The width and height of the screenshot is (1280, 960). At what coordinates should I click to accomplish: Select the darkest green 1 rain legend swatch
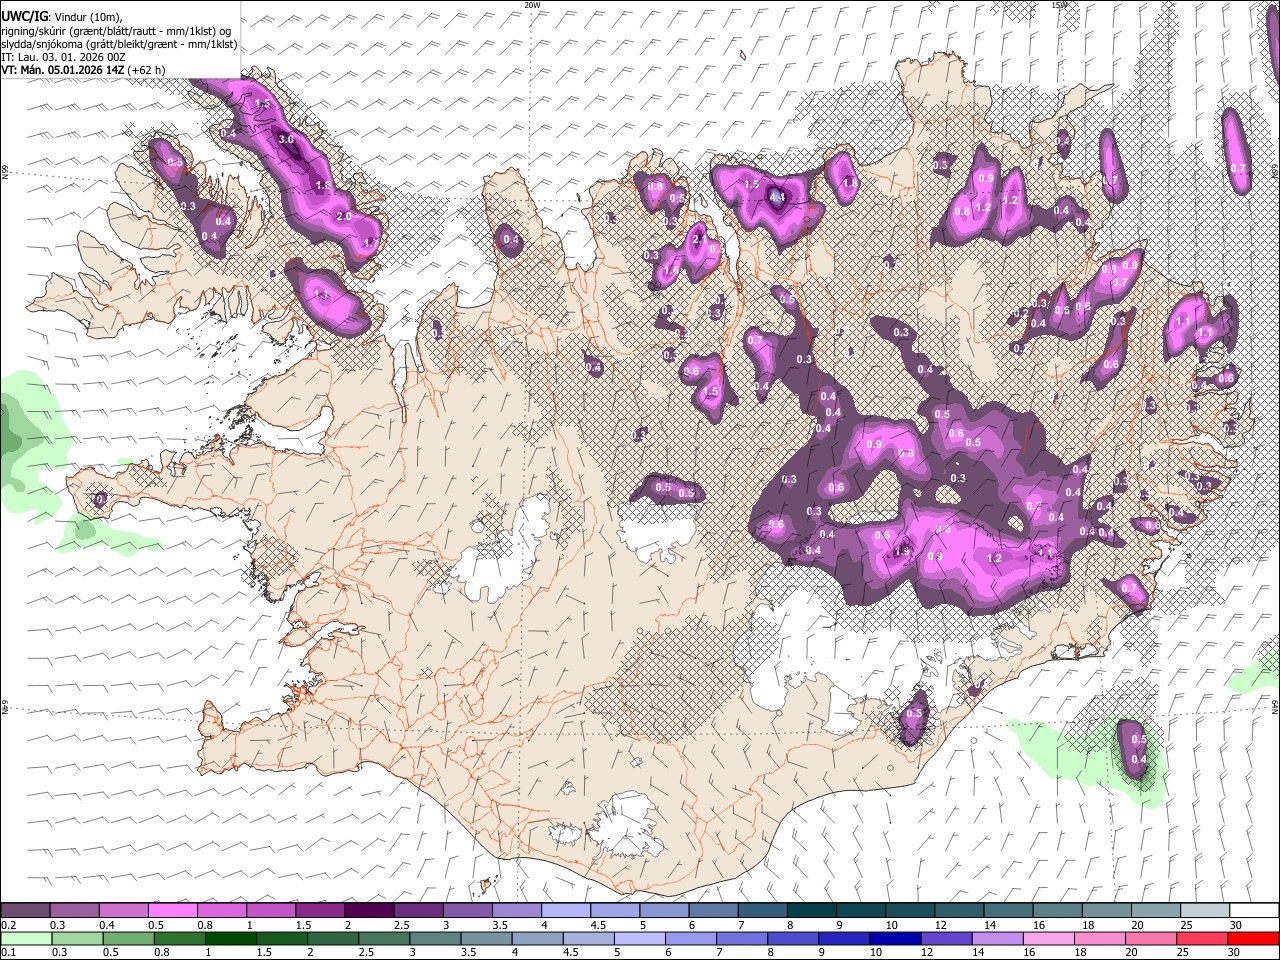coord(230,939)
